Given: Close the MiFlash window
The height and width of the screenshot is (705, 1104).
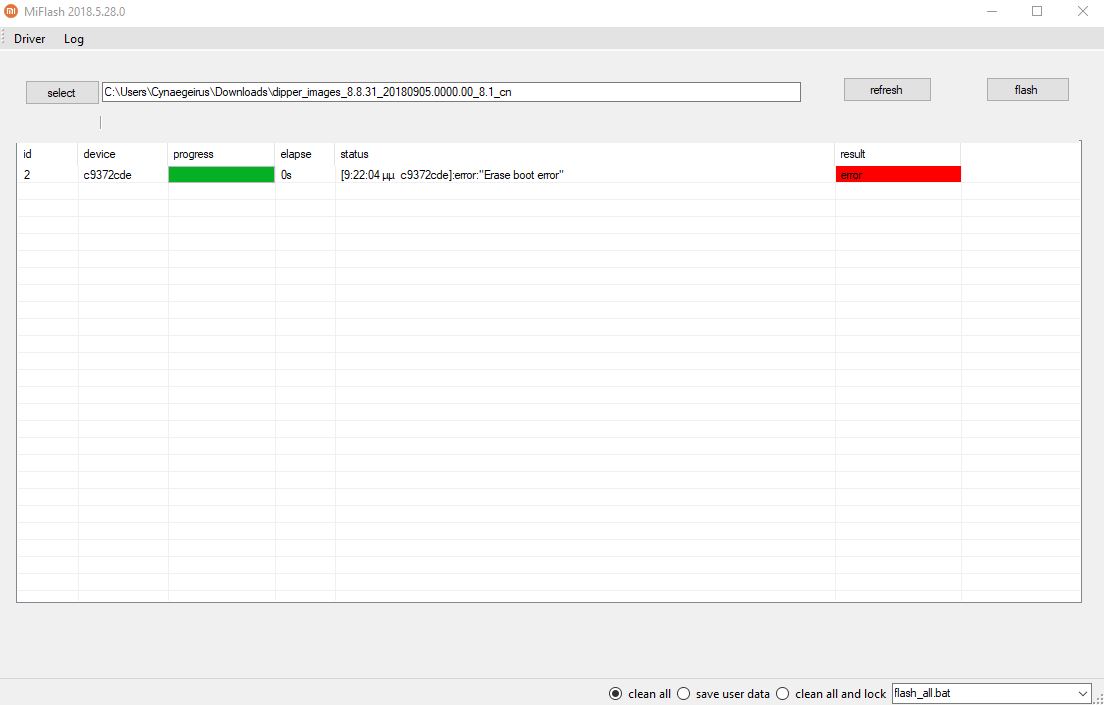Looking at the screenshot, I should pos(1082,11).
